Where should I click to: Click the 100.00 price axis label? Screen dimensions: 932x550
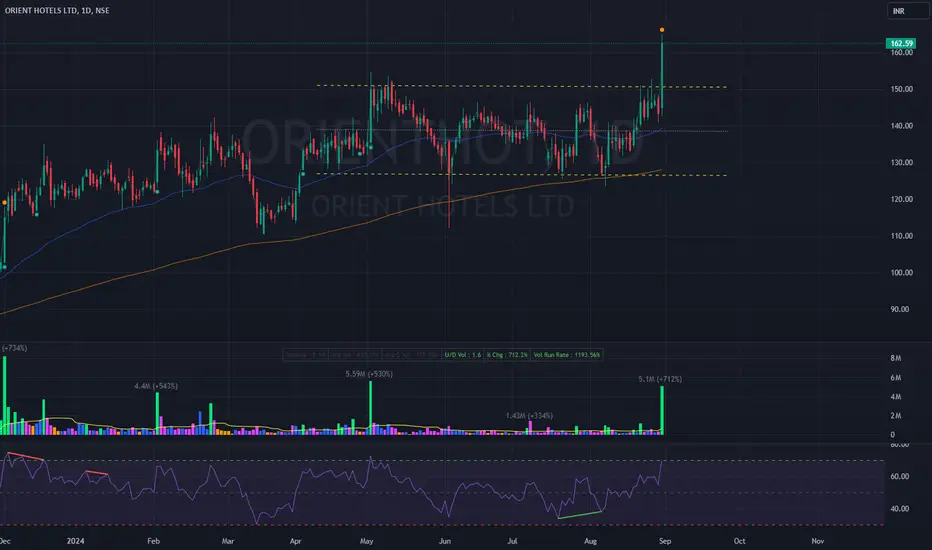[901, 272]
